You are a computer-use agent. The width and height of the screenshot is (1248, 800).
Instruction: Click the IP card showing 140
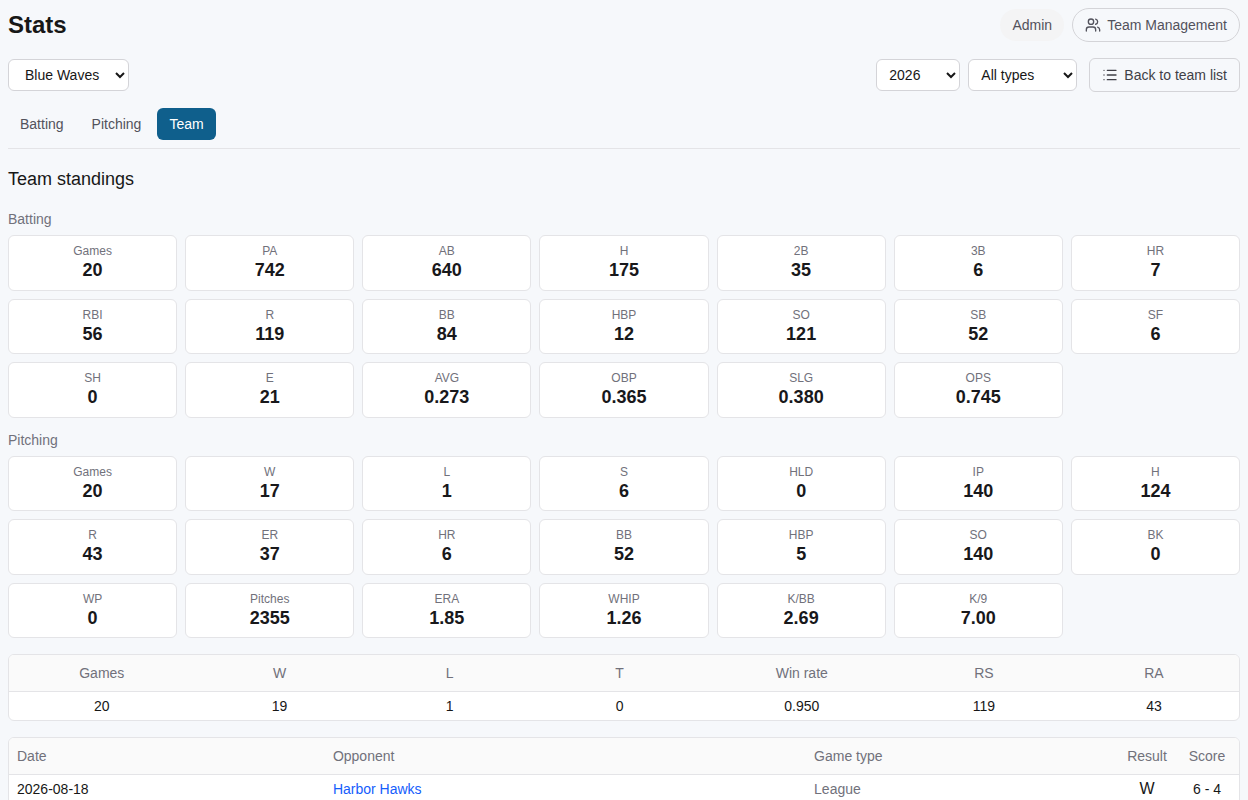978,483
